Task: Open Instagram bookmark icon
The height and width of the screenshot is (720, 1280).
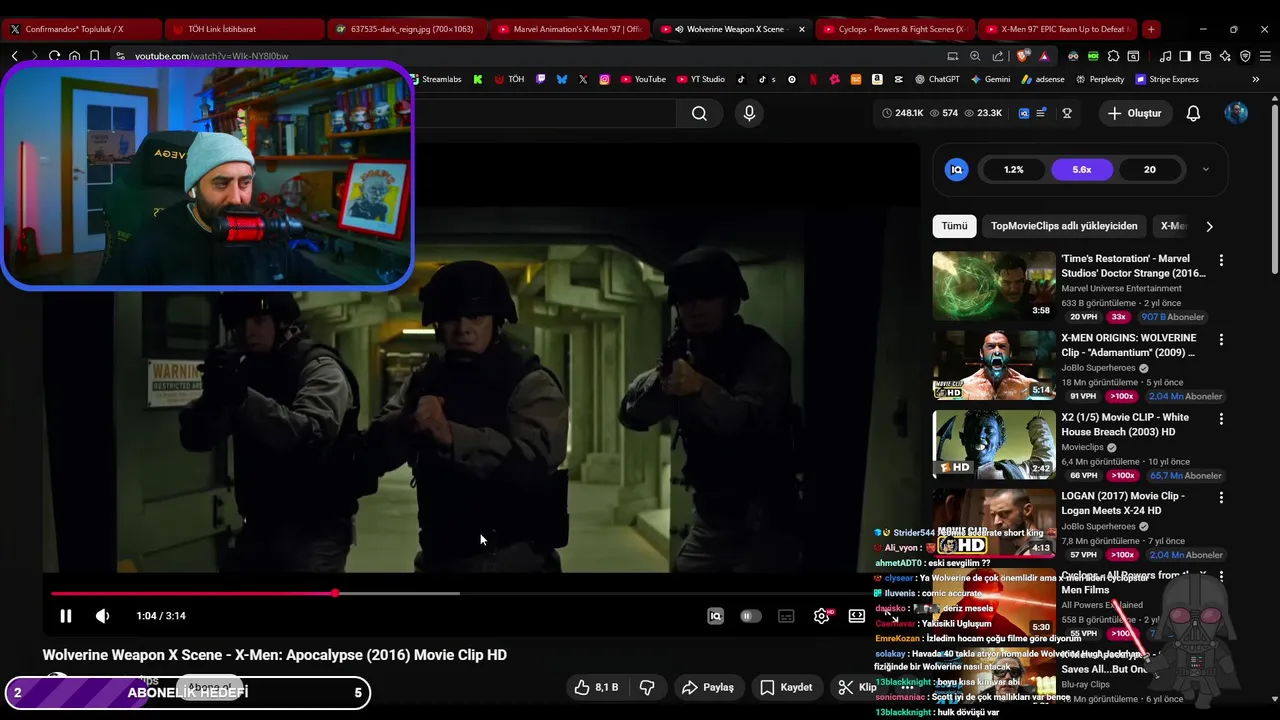Action: [x=604, y=79]
